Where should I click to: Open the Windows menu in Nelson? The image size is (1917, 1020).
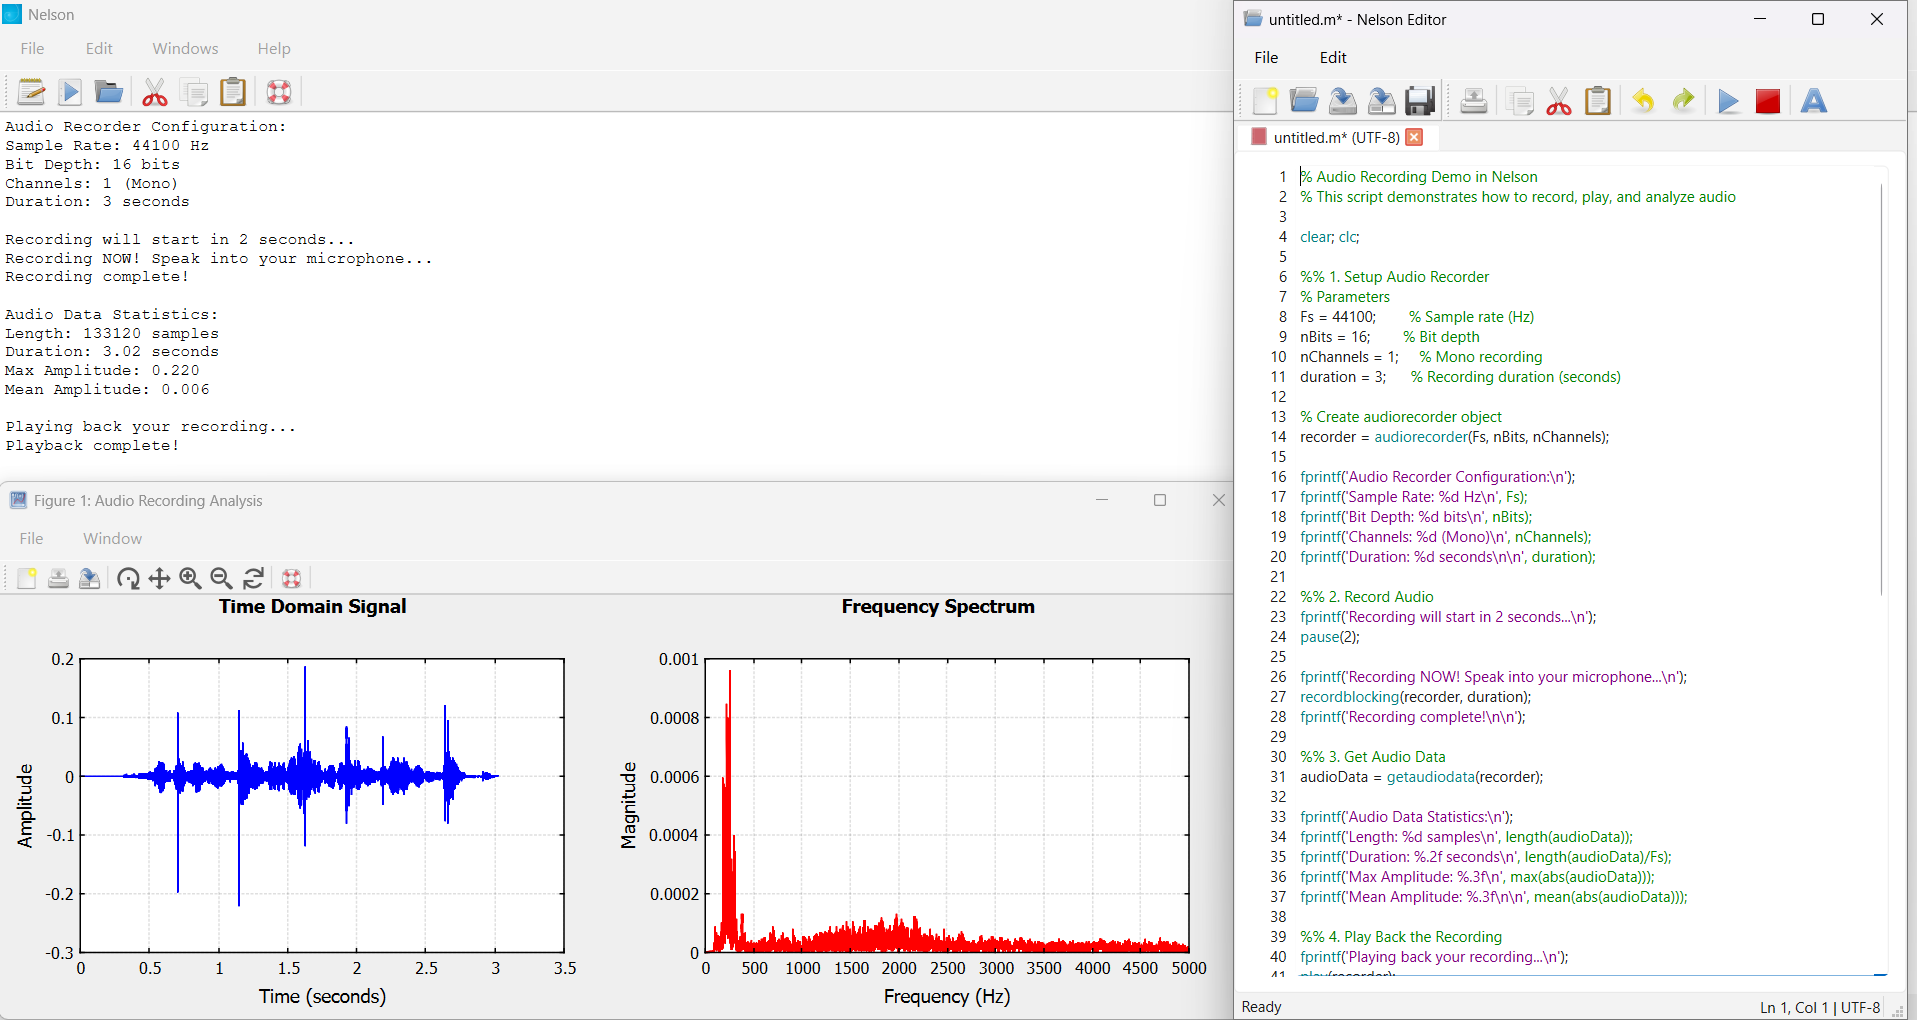[185, 49]
